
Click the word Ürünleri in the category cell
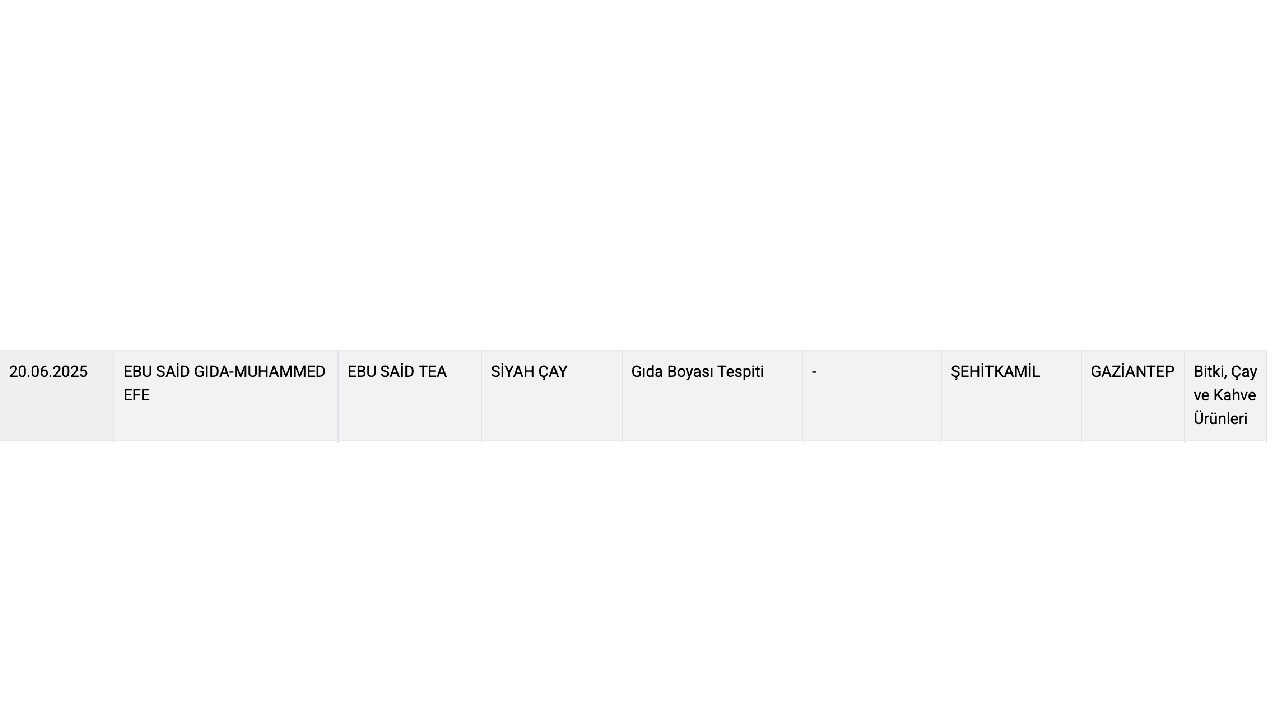point(1221,419)
